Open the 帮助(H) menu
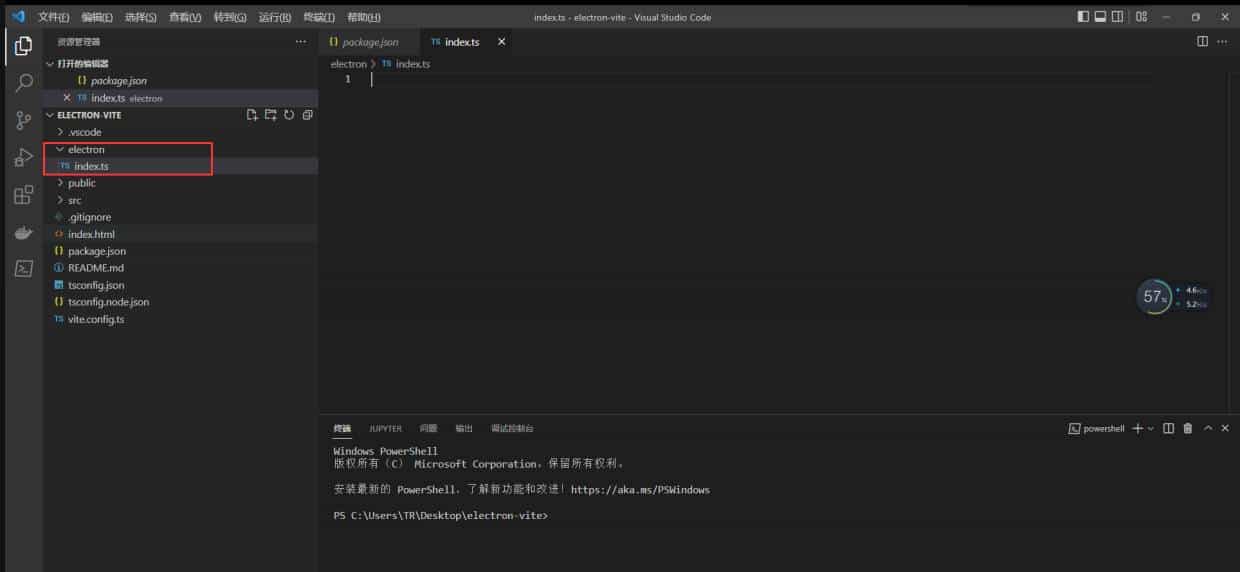The image size is (1240, 572). pyautogui.click(x=363, y=17)
